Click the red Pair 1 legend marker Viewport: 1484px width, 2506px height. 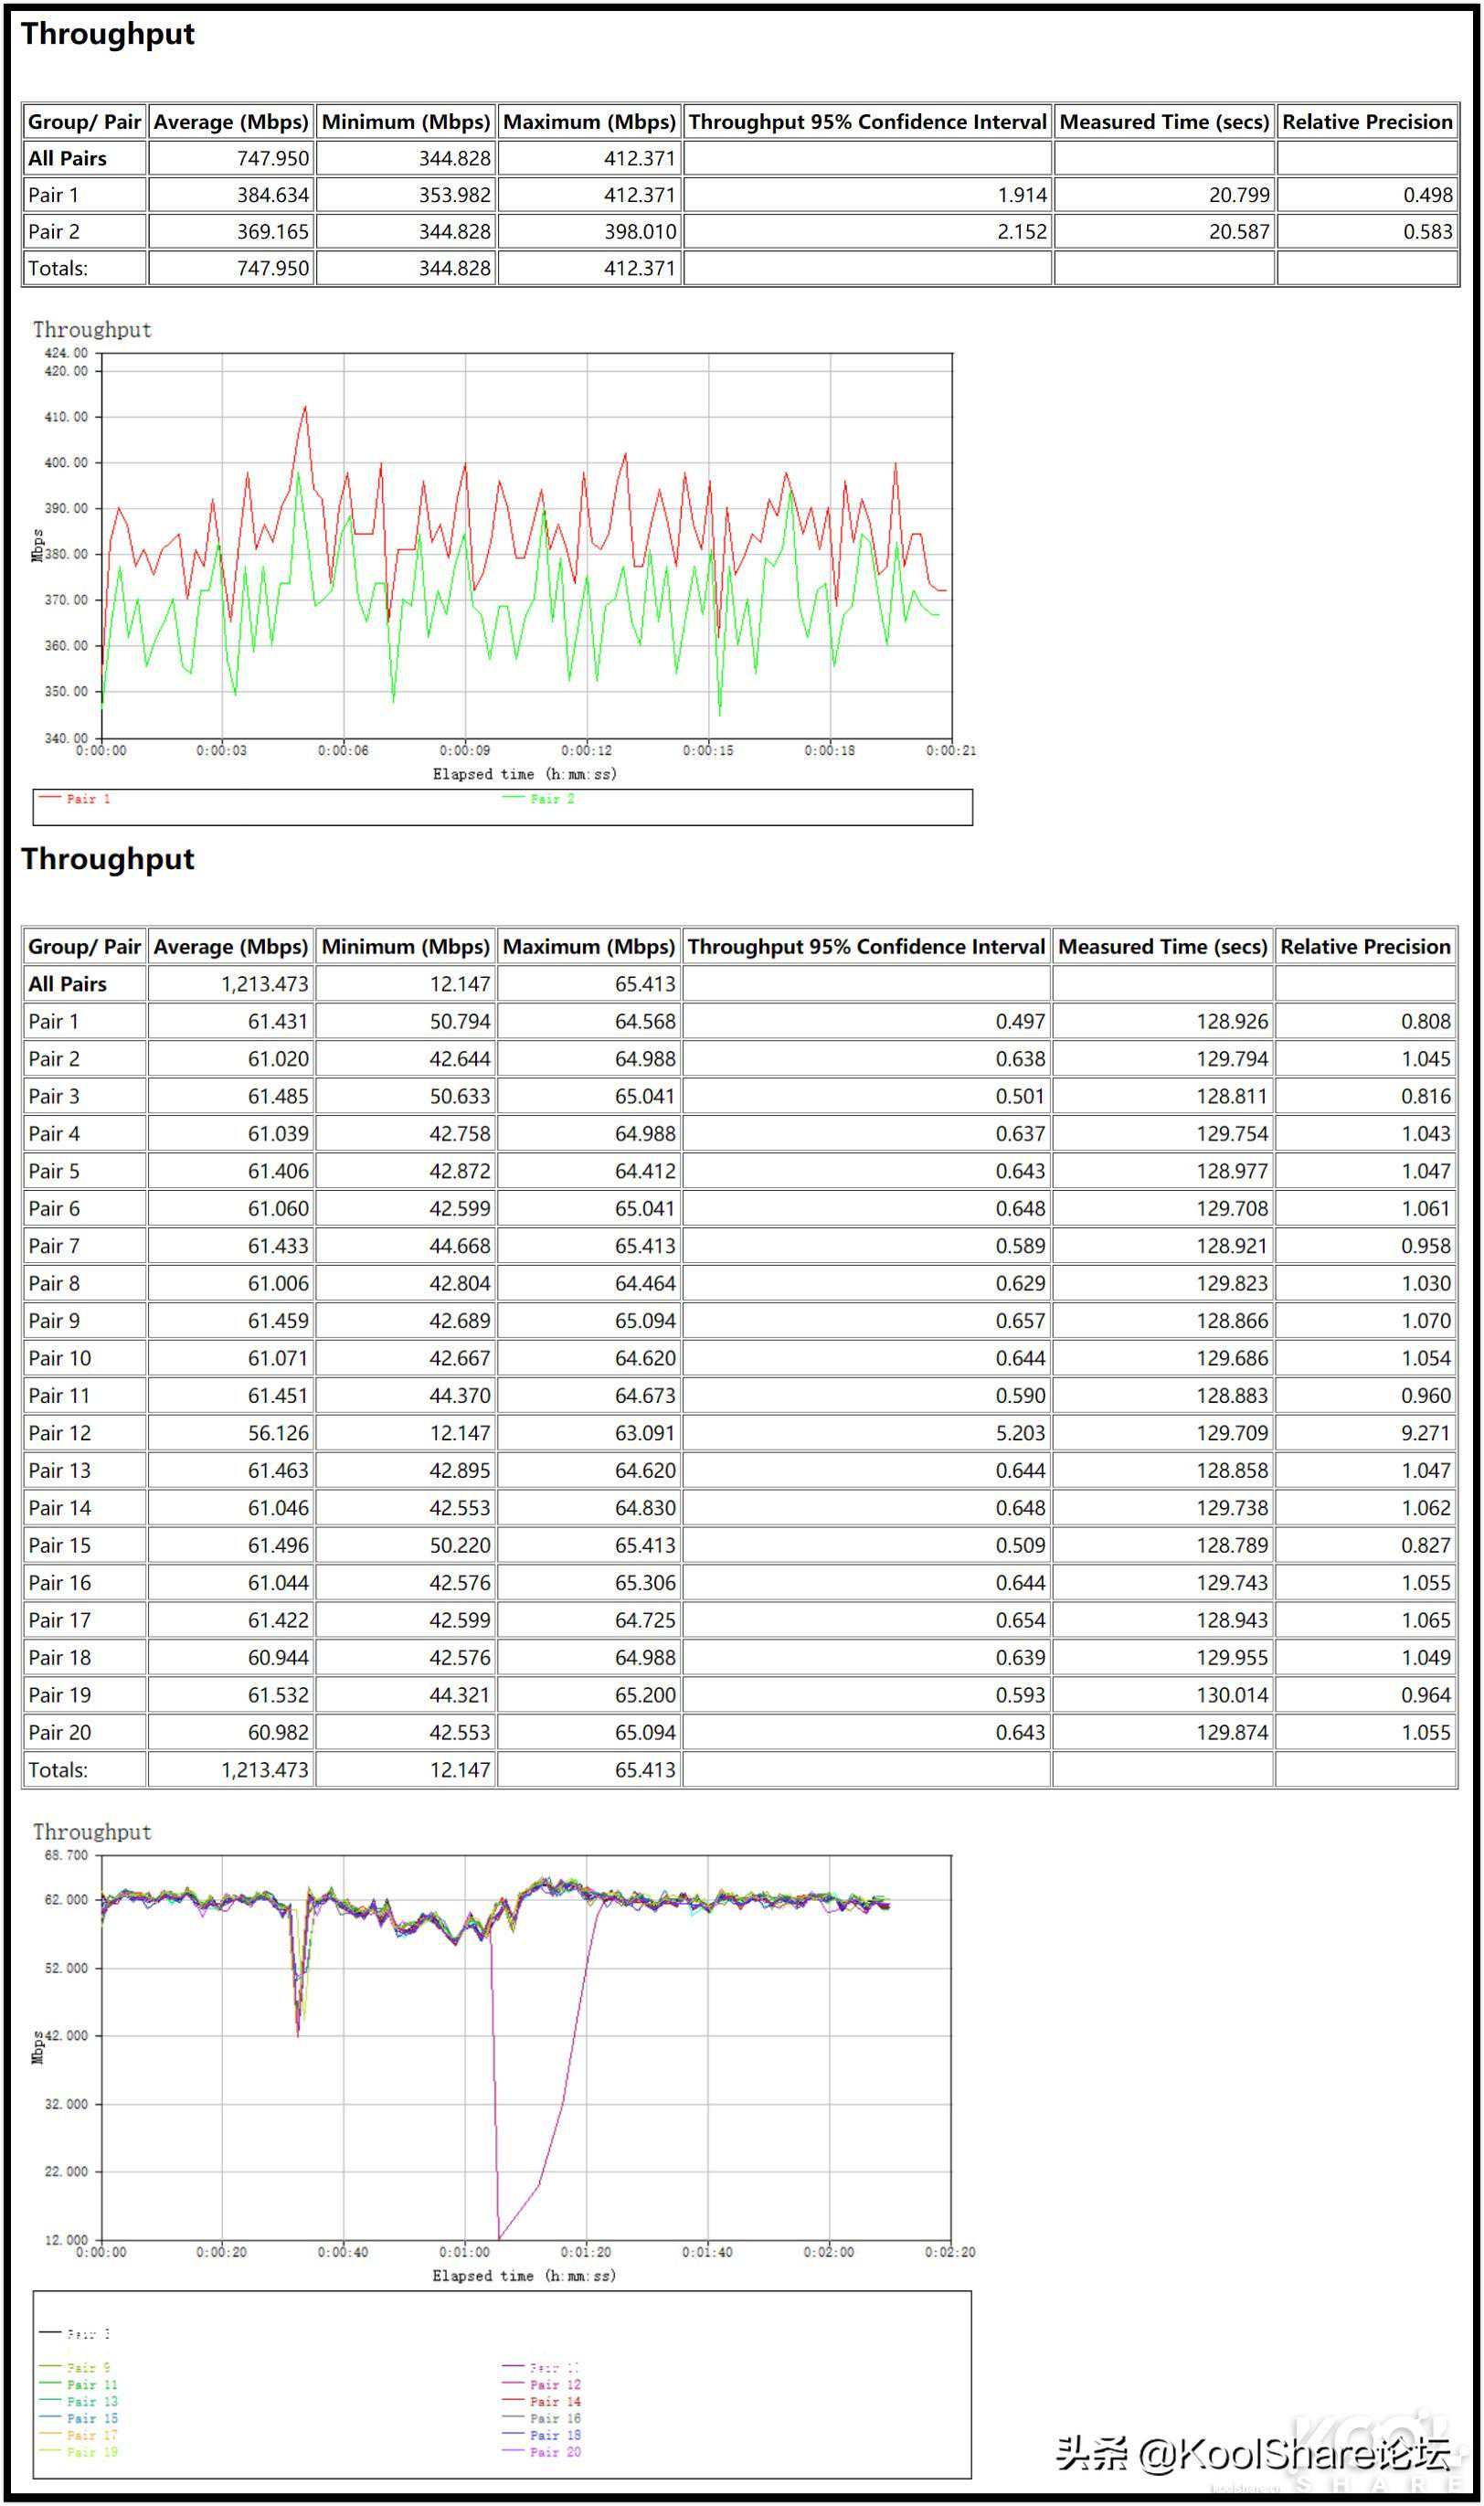coord(49,797)
